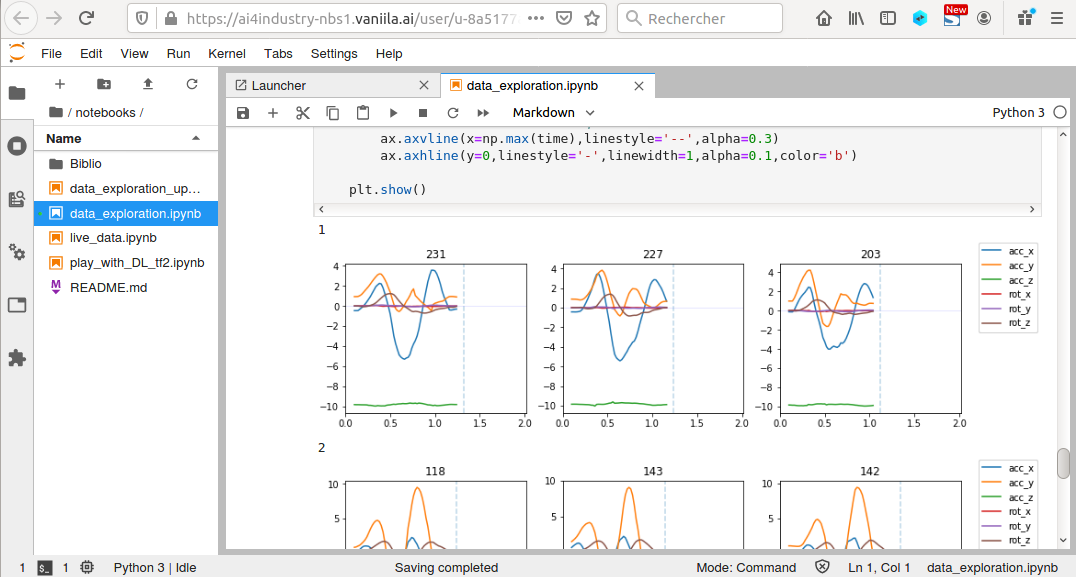Screen dimensions: 1076x577
Task: Click the Python 3 kernel name button
Action: click(1018, 113)
